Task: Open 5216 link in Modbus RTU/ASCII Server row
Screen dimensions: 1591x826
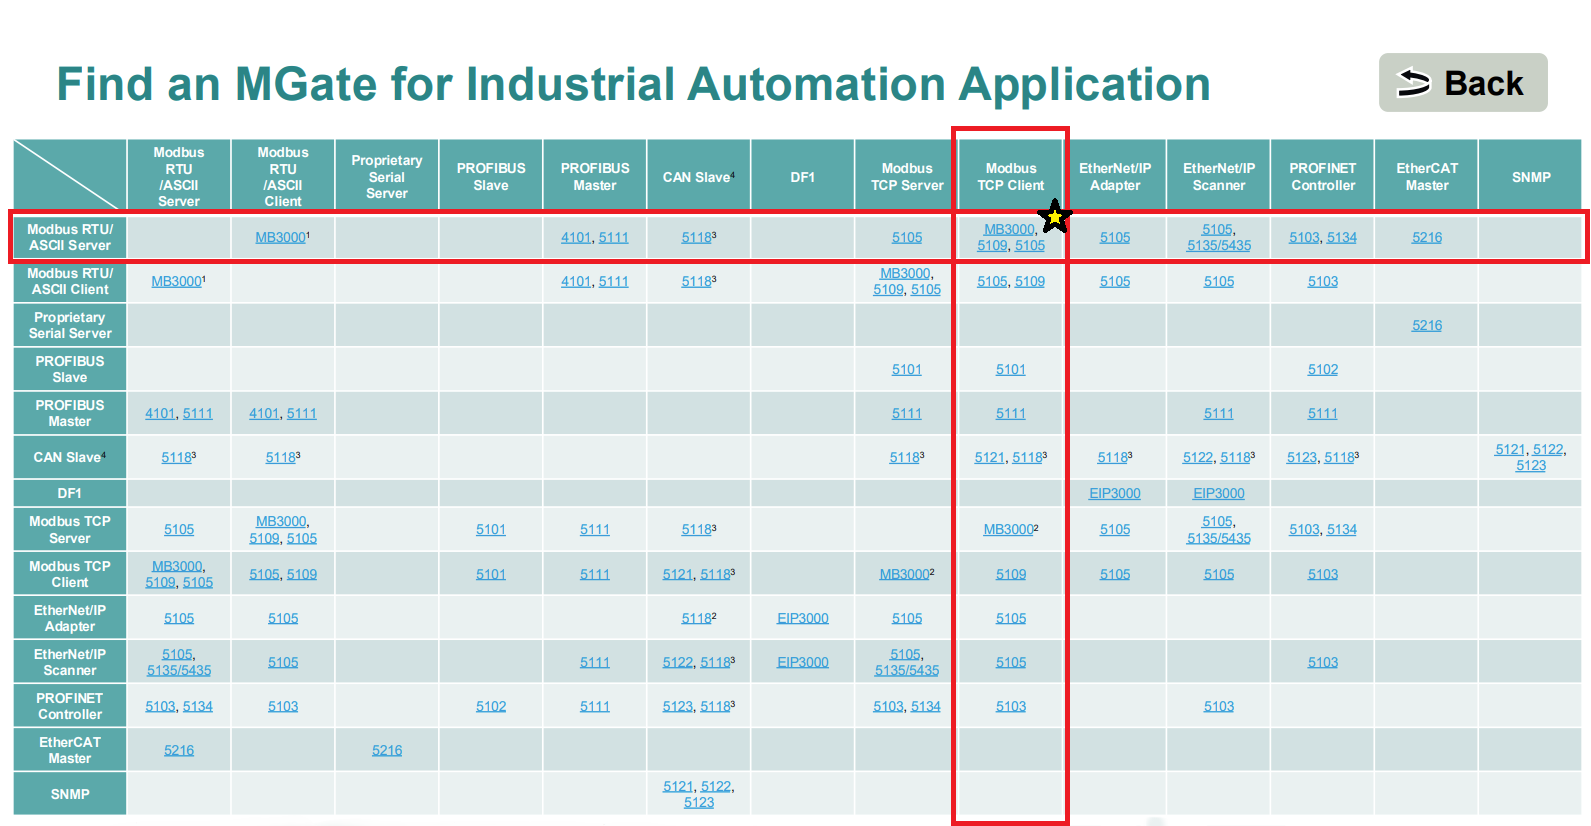Action: coord(1427,237)
